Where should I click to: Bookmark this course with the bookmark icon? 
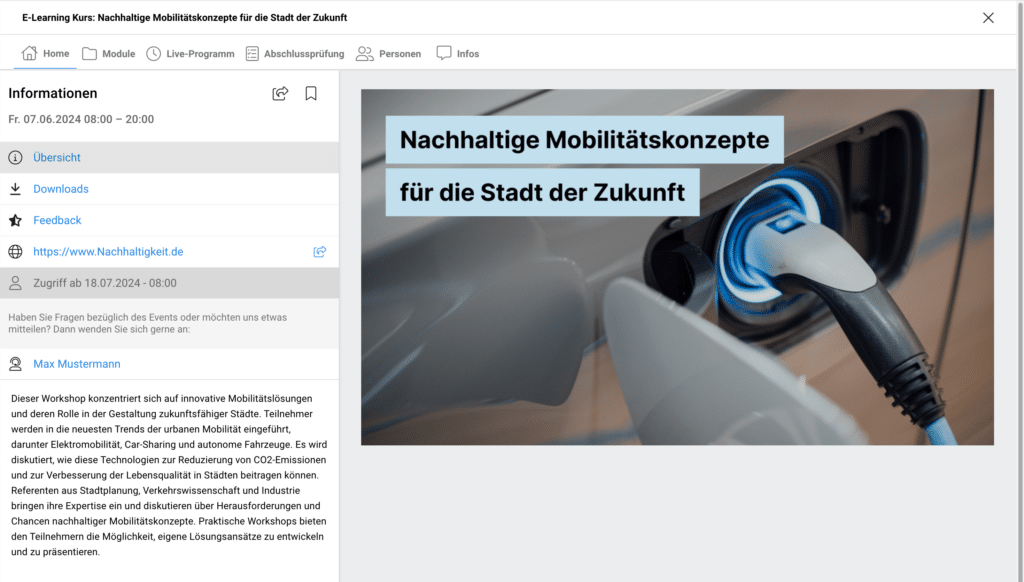(x=311, y=94)
